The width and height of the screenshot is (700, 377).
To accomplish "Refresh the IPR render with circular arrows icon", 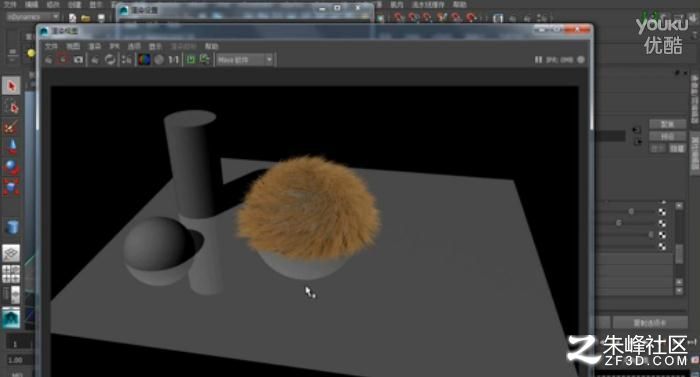I will [110, 59].
